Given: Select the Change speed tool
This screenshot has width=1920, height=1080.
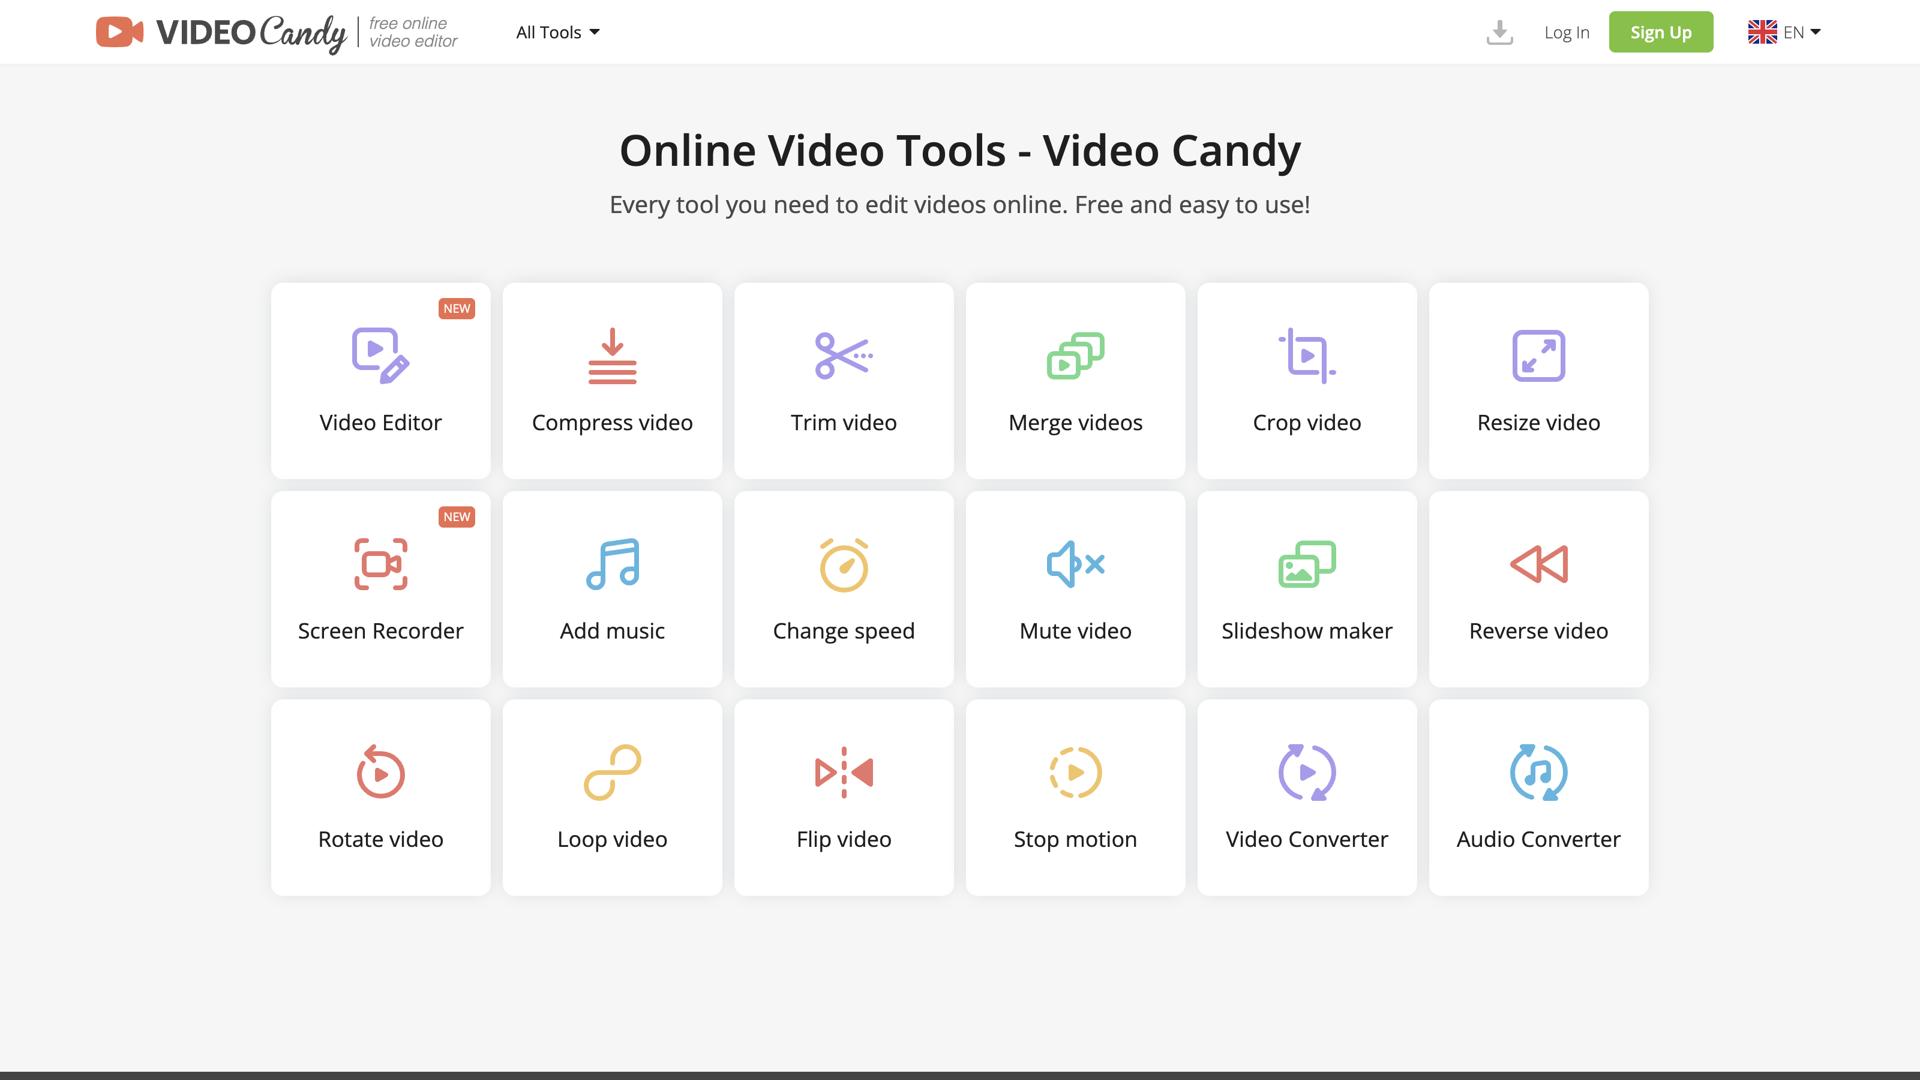Looking at the screenshot, I should 844,589.
